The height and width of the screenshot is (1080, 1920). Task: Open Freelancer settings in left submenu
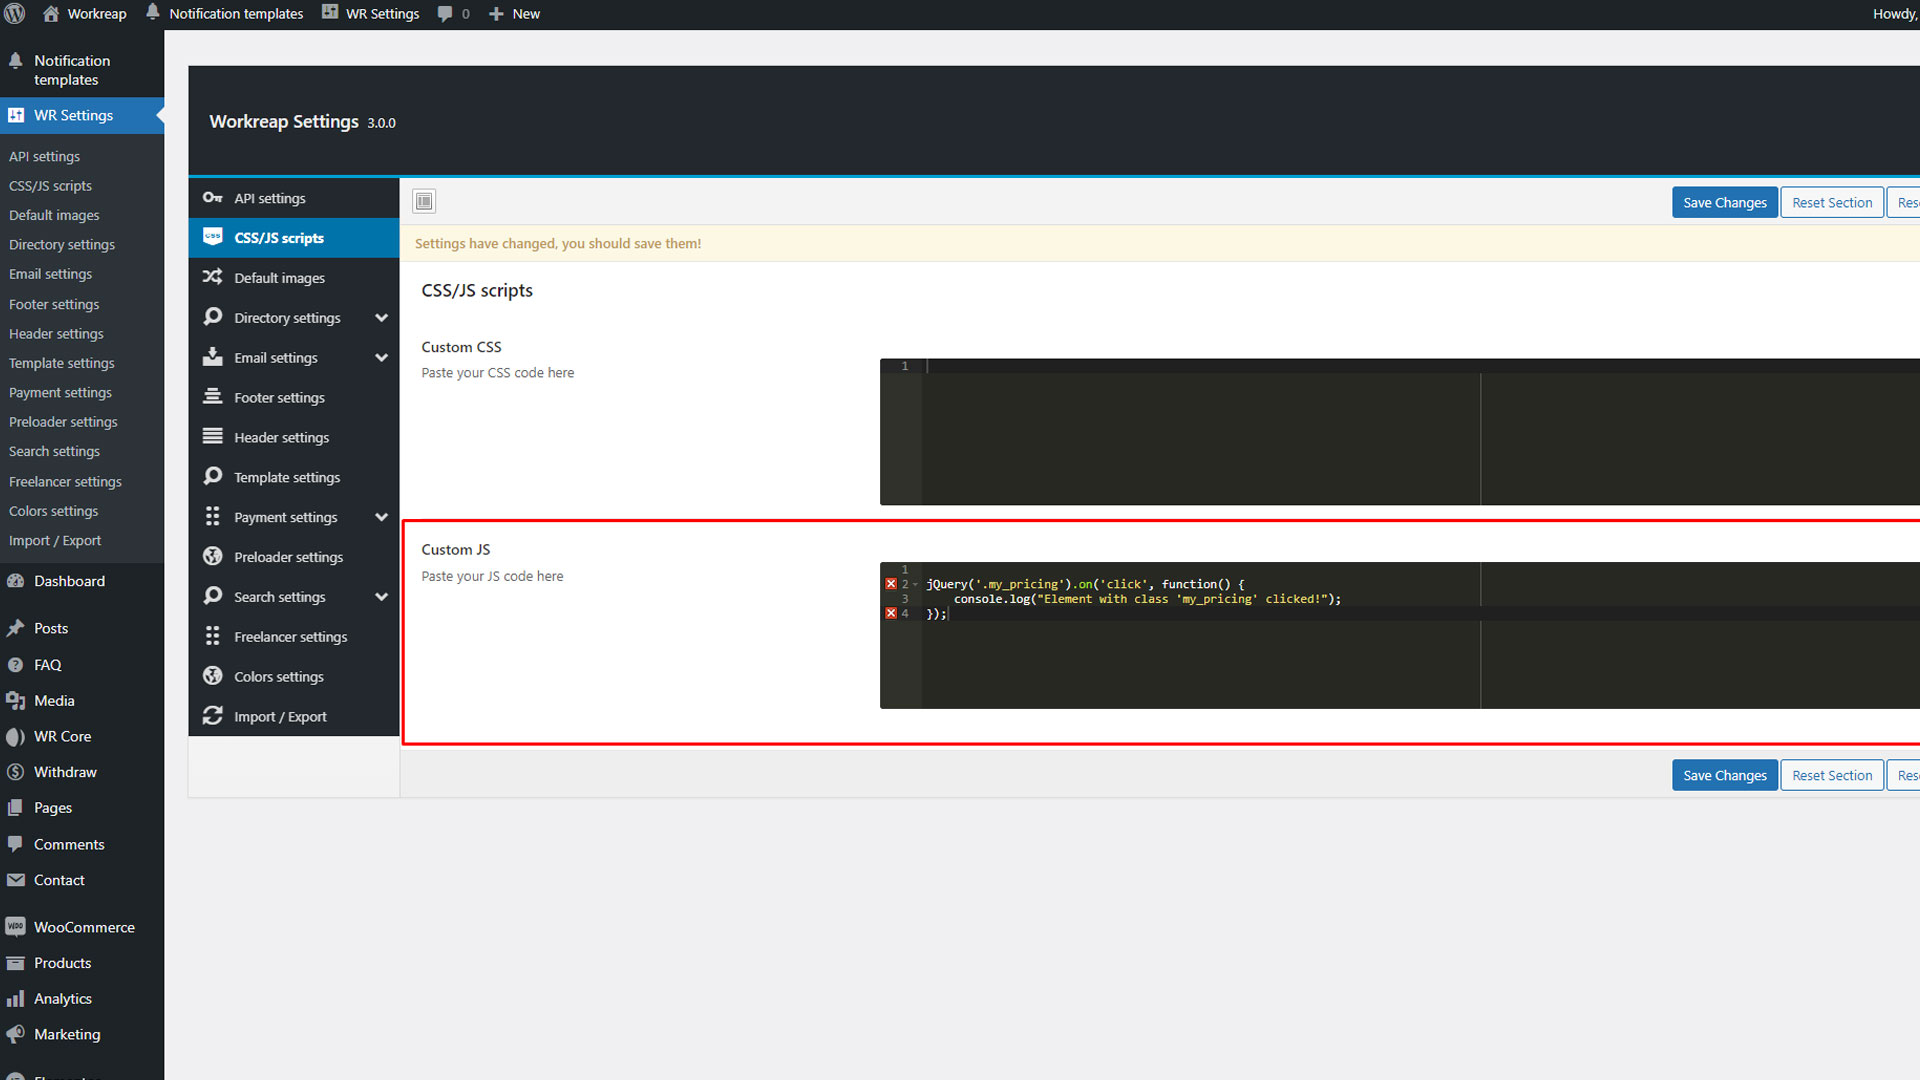click(x=65, y=481)
